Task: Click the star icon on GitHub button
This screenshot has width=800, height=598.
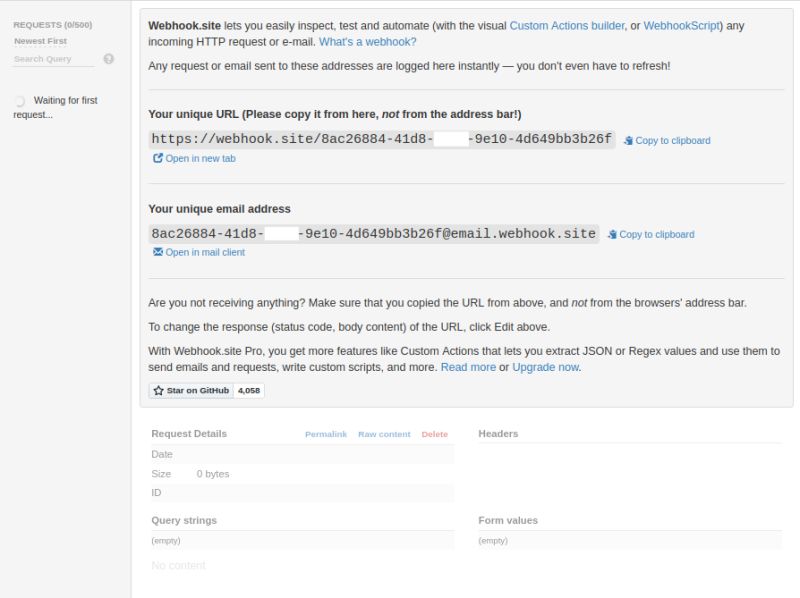Action: point(159,391)
